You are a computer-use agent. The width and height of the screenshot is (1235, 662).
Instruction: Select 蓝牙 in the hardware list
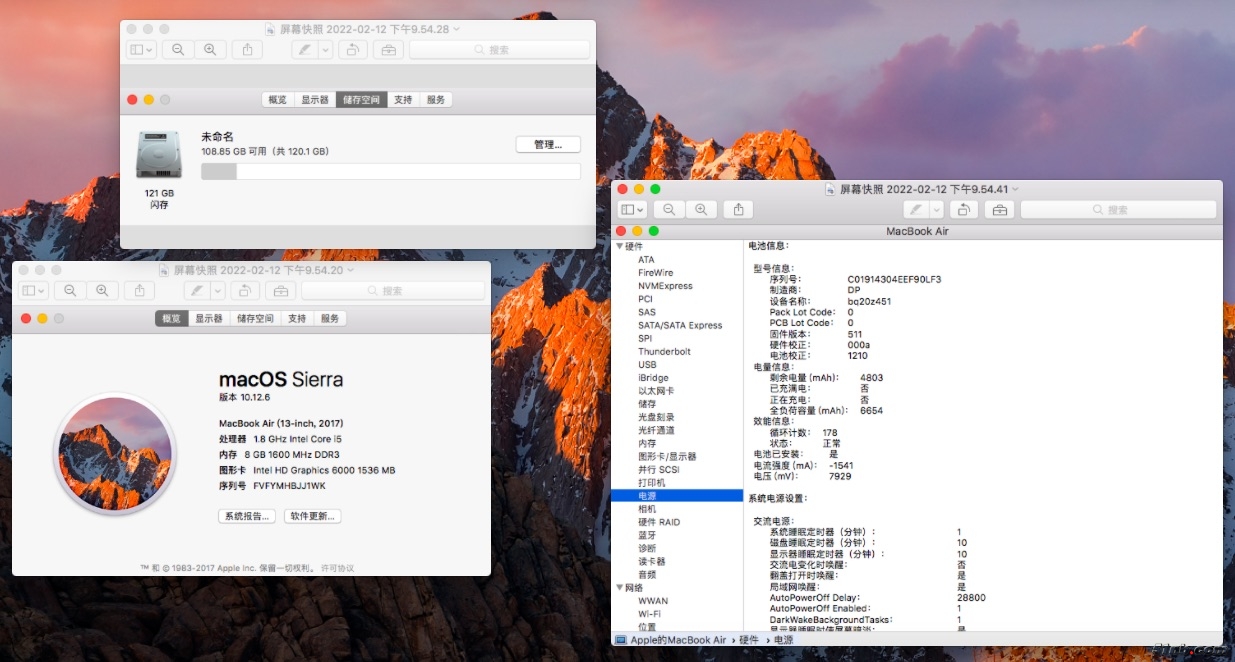pyautogui.click(x=647, y=535)
